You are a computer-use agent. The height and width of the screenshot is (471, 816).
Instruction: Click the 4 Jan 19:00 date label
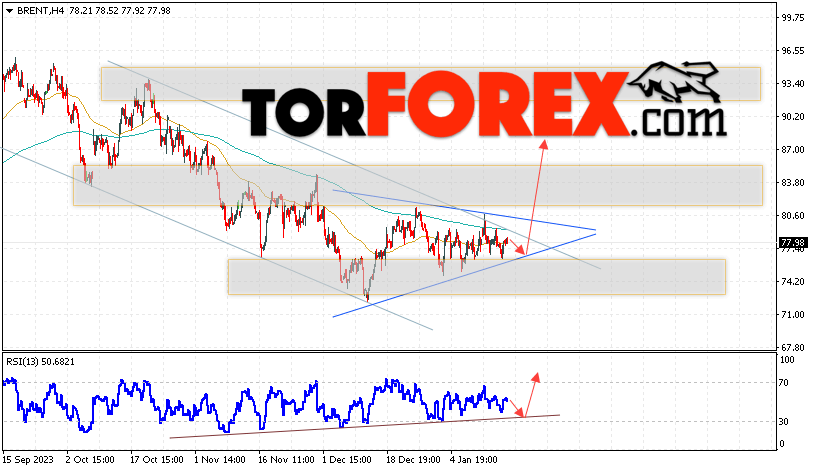pos(474,460)
